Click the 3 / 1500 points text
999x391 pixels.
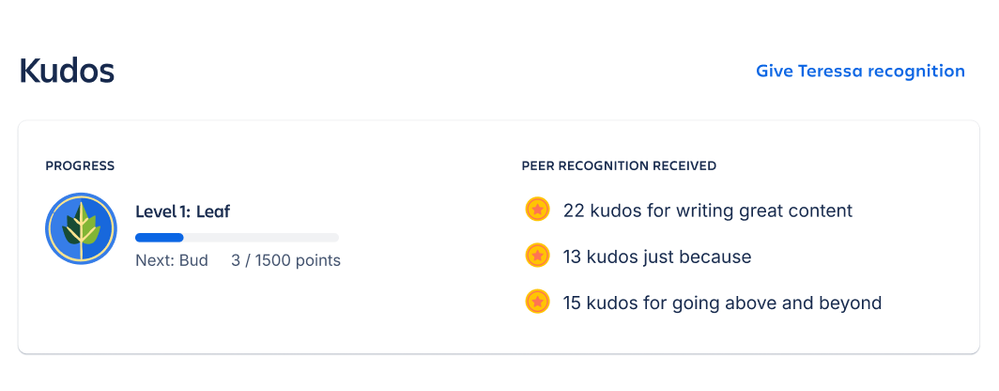[x=286, y=260]
